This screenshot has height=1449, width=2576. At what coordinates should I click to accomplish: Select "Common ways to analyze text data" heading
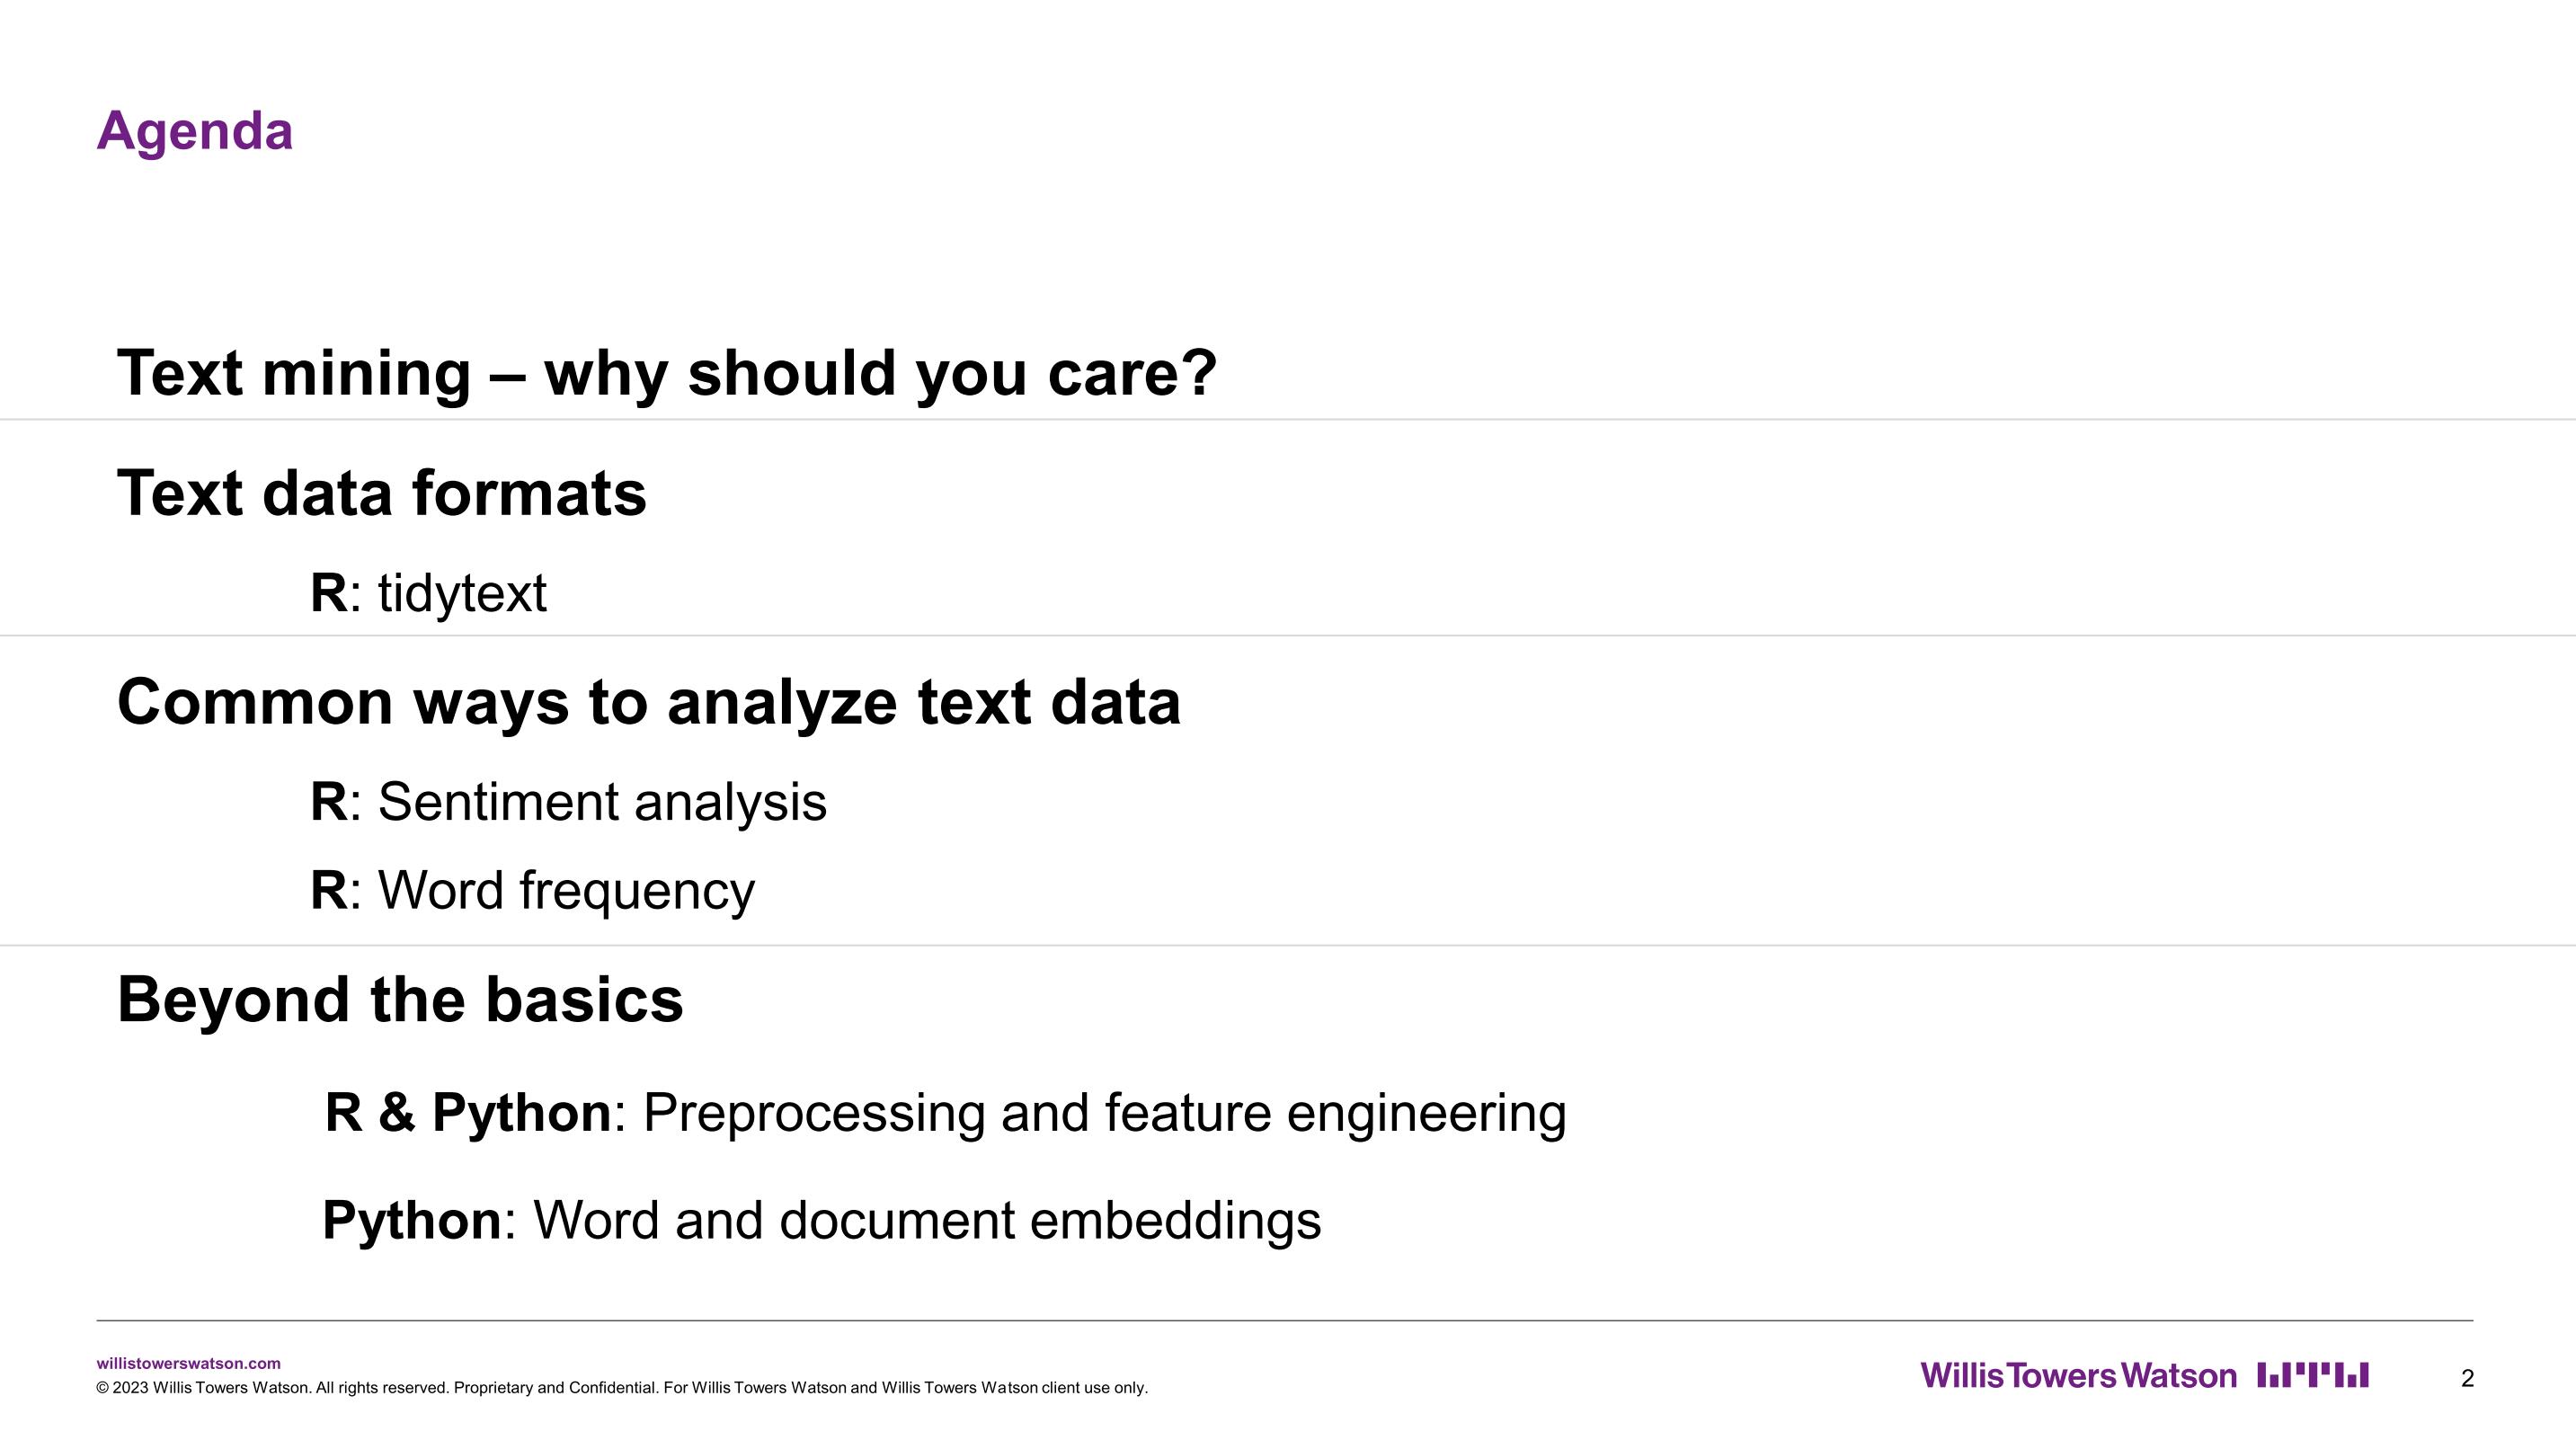[x=649, y=702]
